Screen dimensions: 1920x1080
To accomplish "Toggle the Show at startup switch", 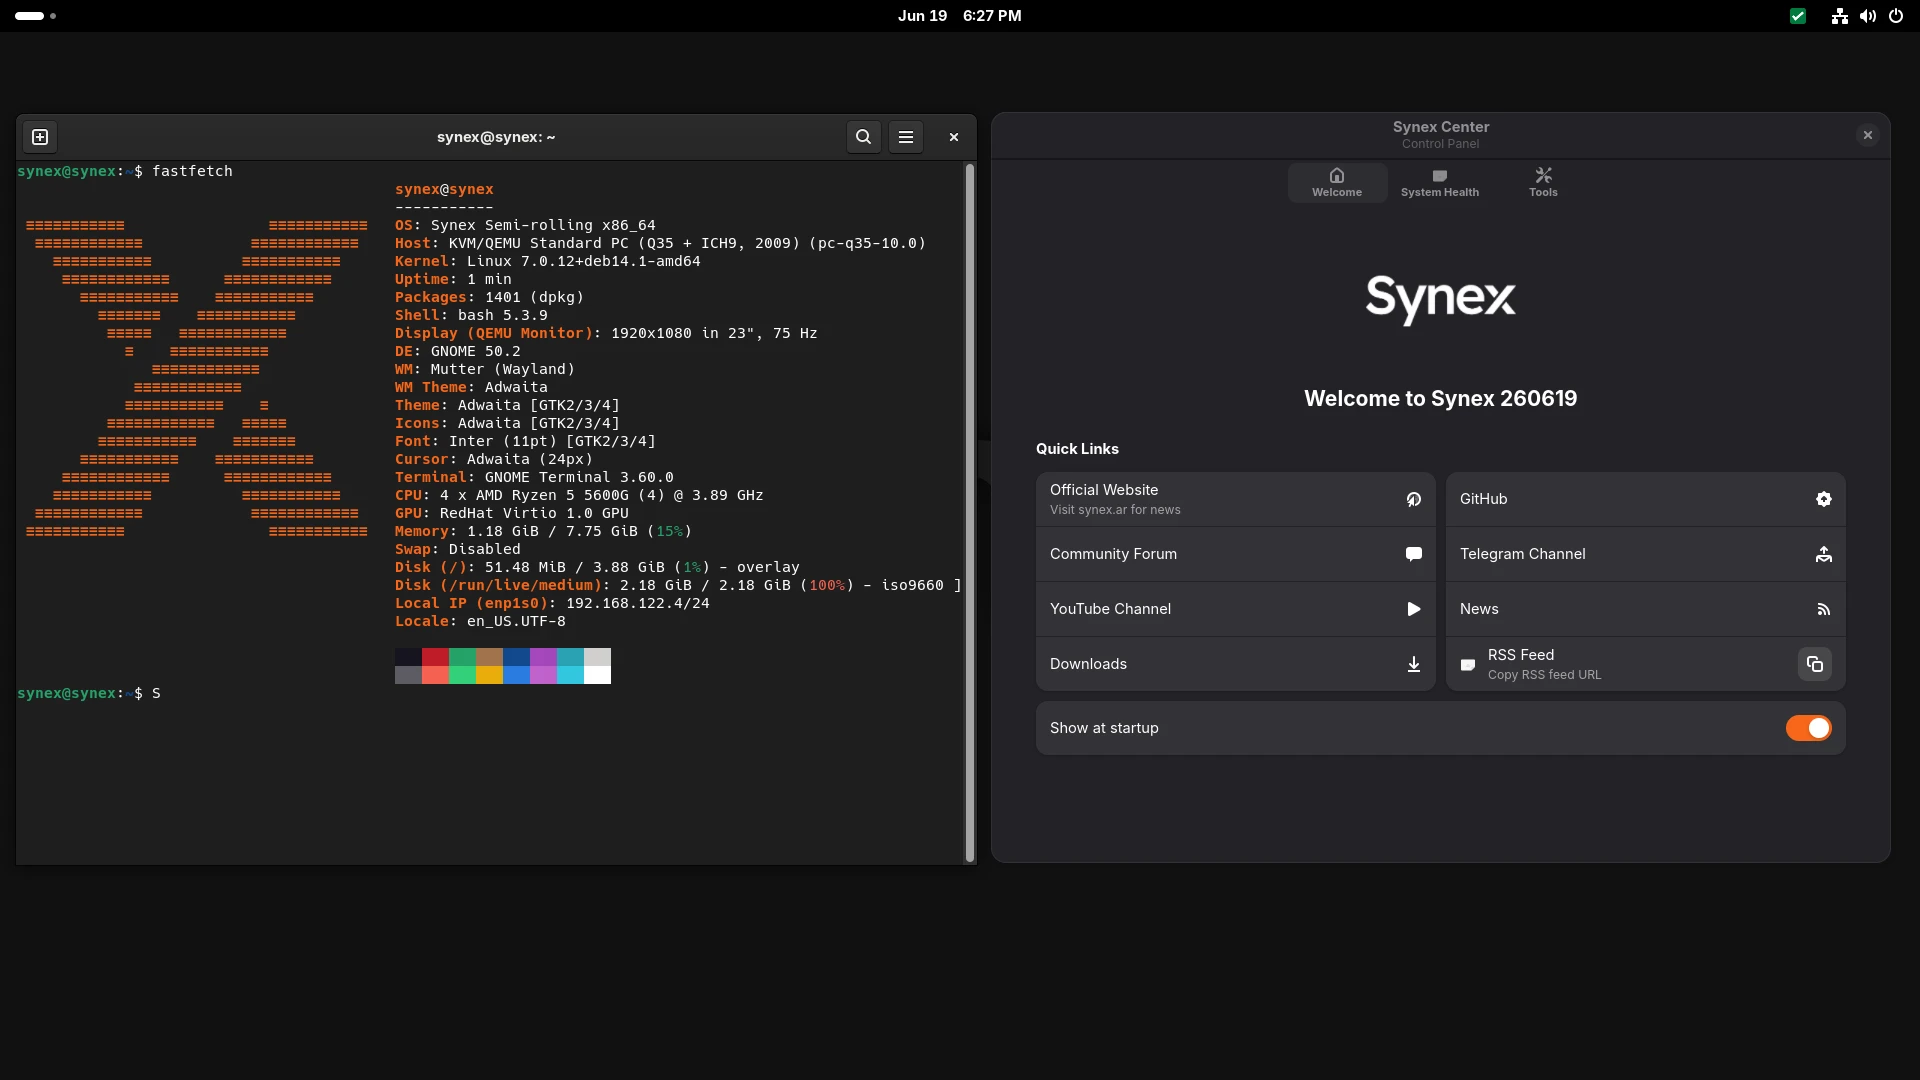I will click(1808, 728).
